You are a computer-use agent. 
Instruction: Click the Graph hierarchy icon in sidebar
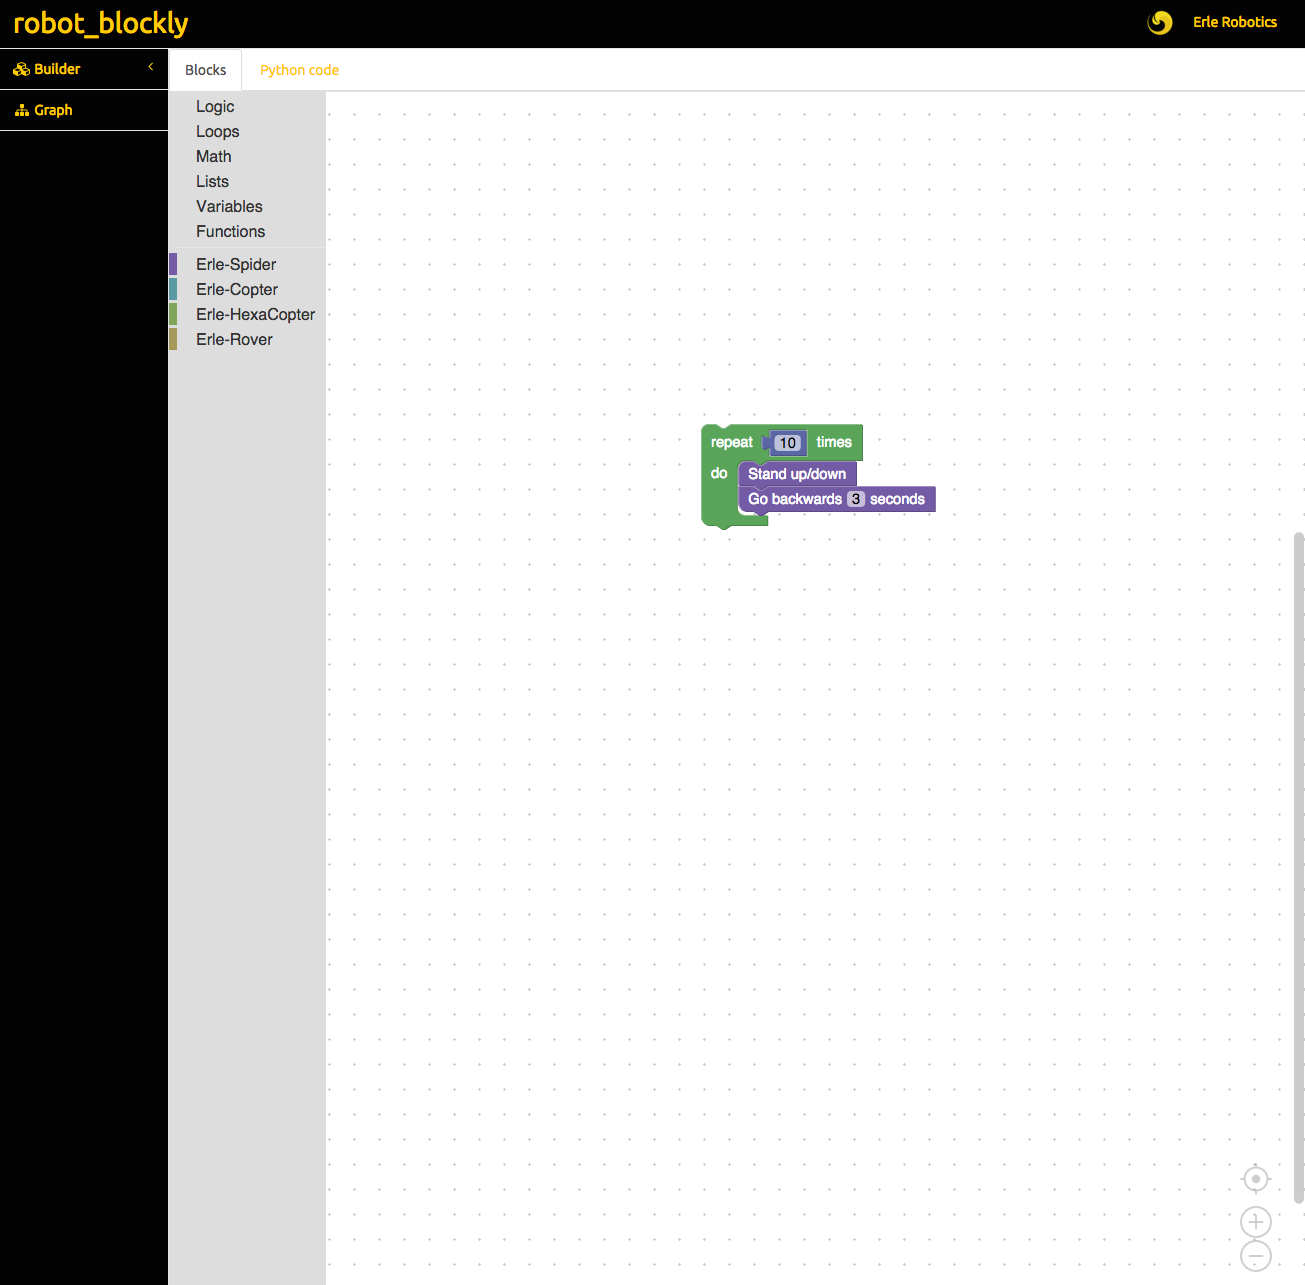pyautogui.click(x=22, y=110)
